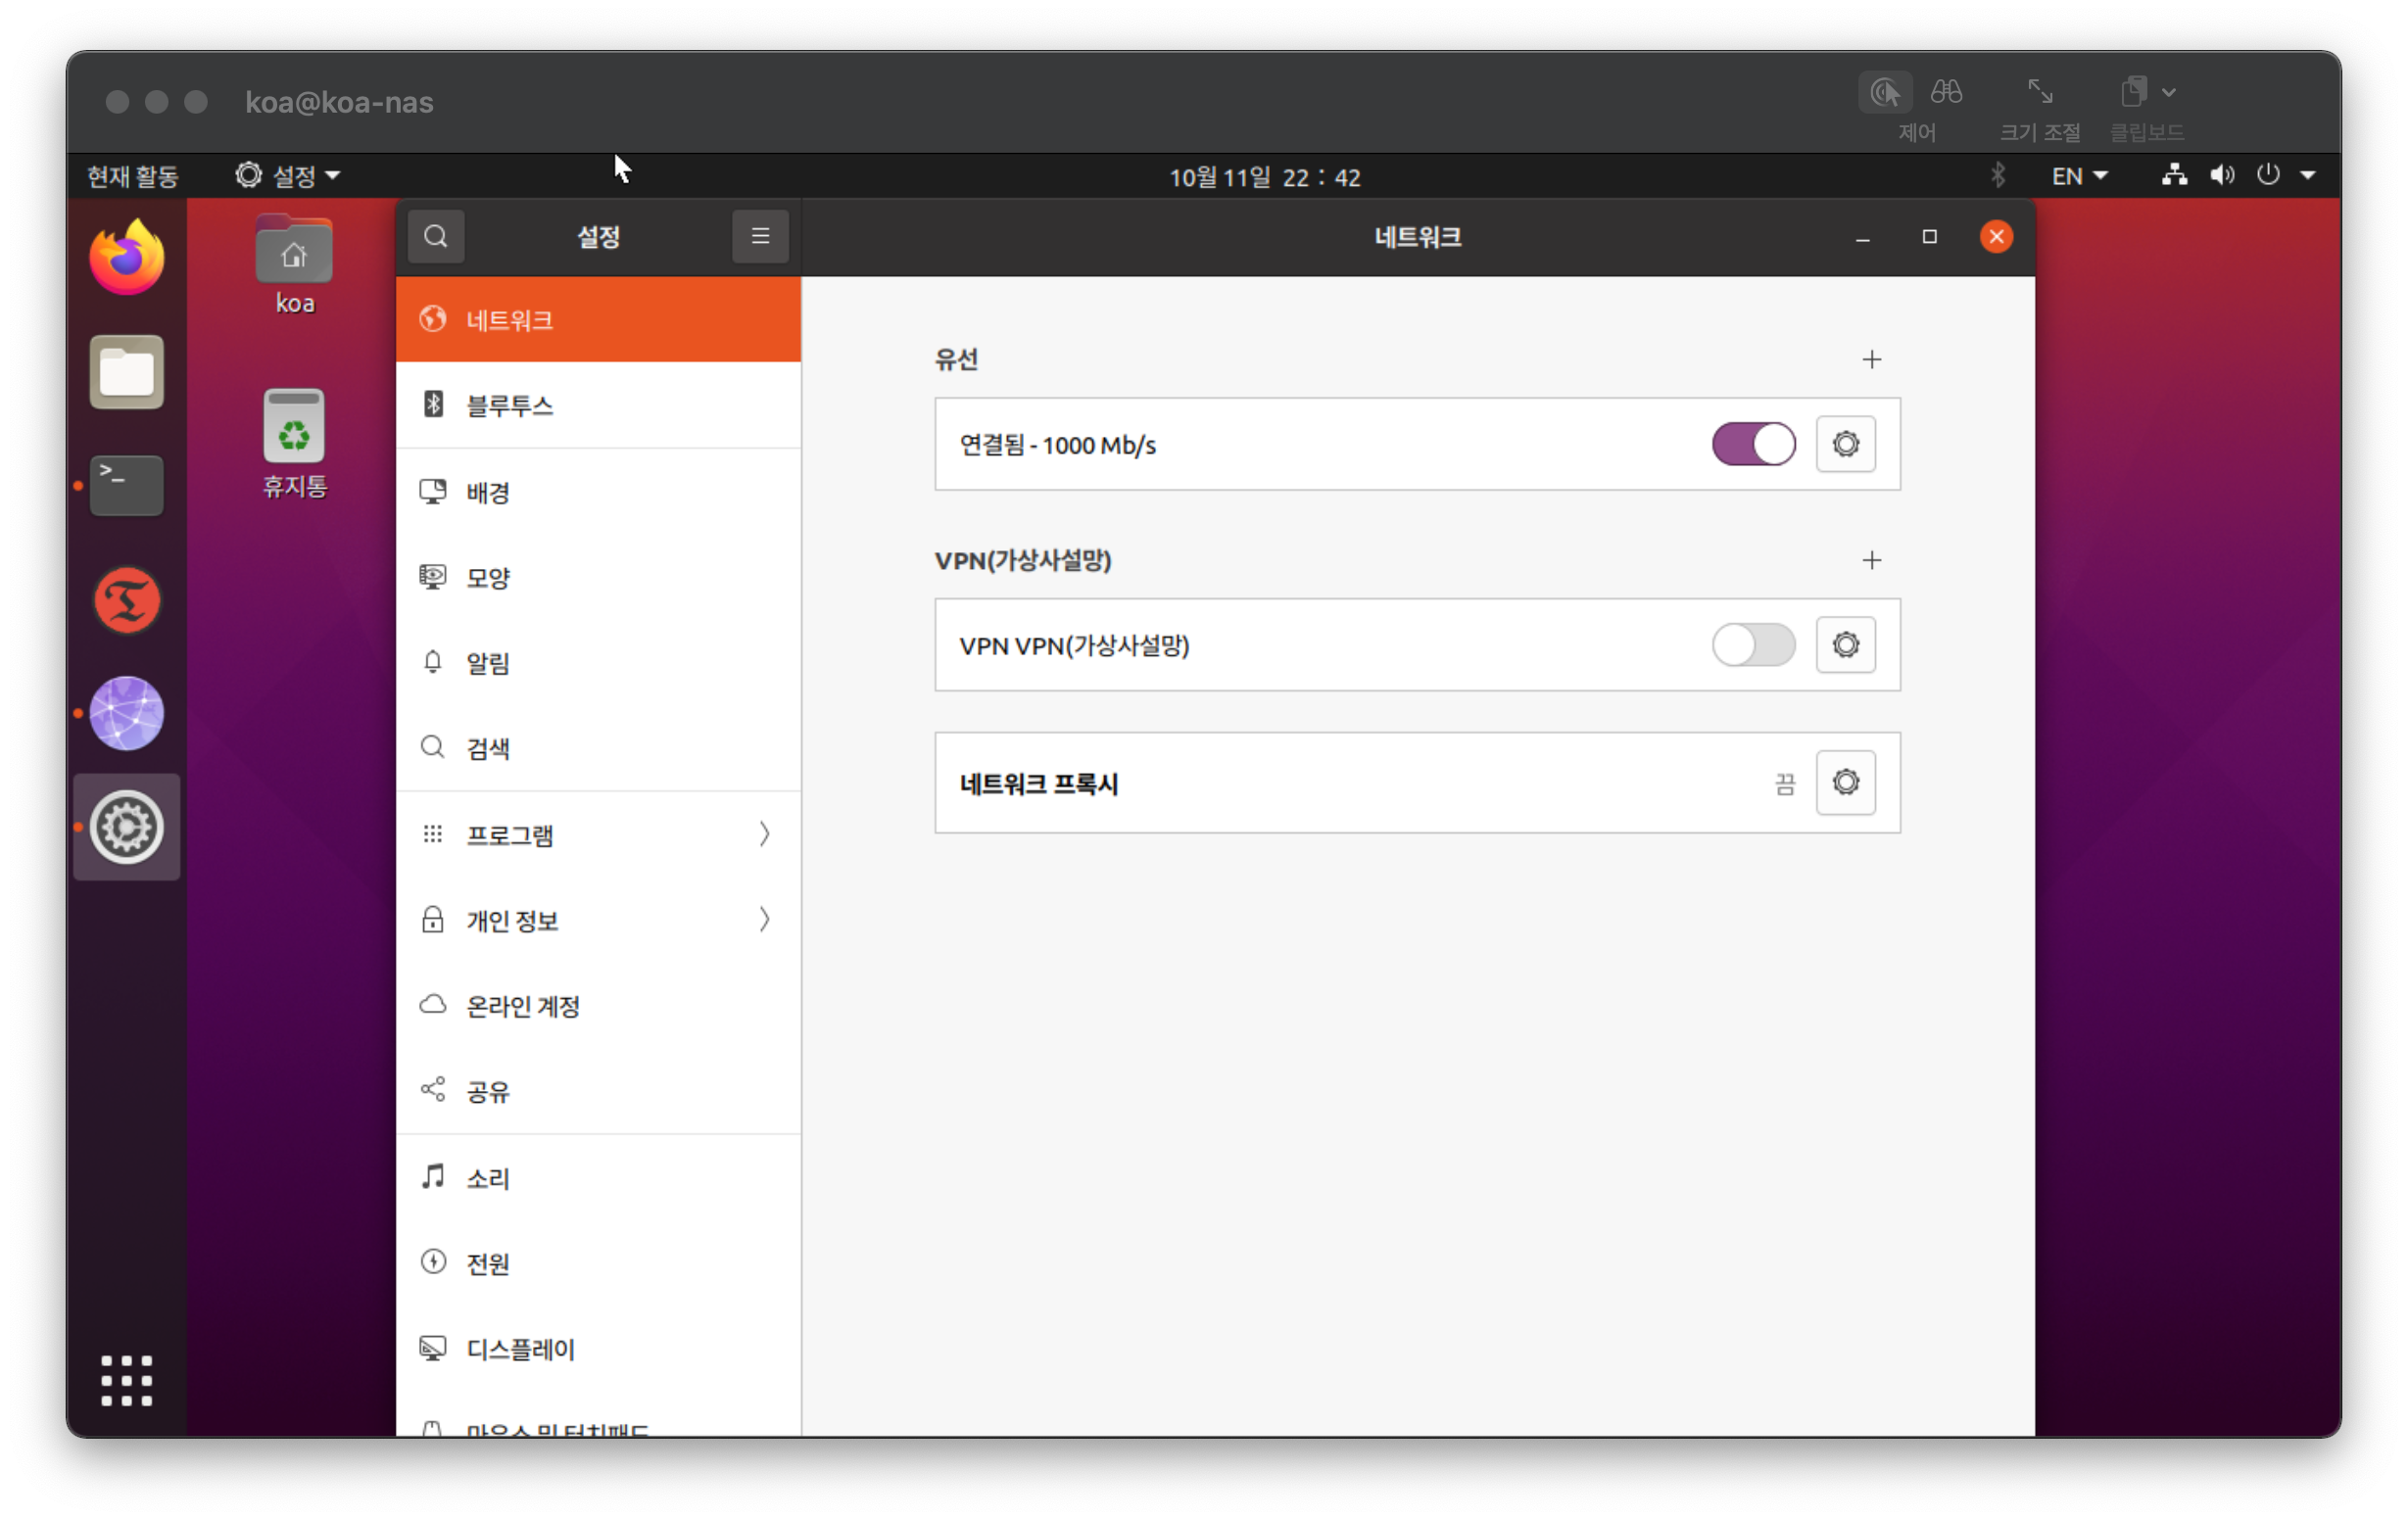
Task: Add a wired connection with plus
Action: [1871, 360]
